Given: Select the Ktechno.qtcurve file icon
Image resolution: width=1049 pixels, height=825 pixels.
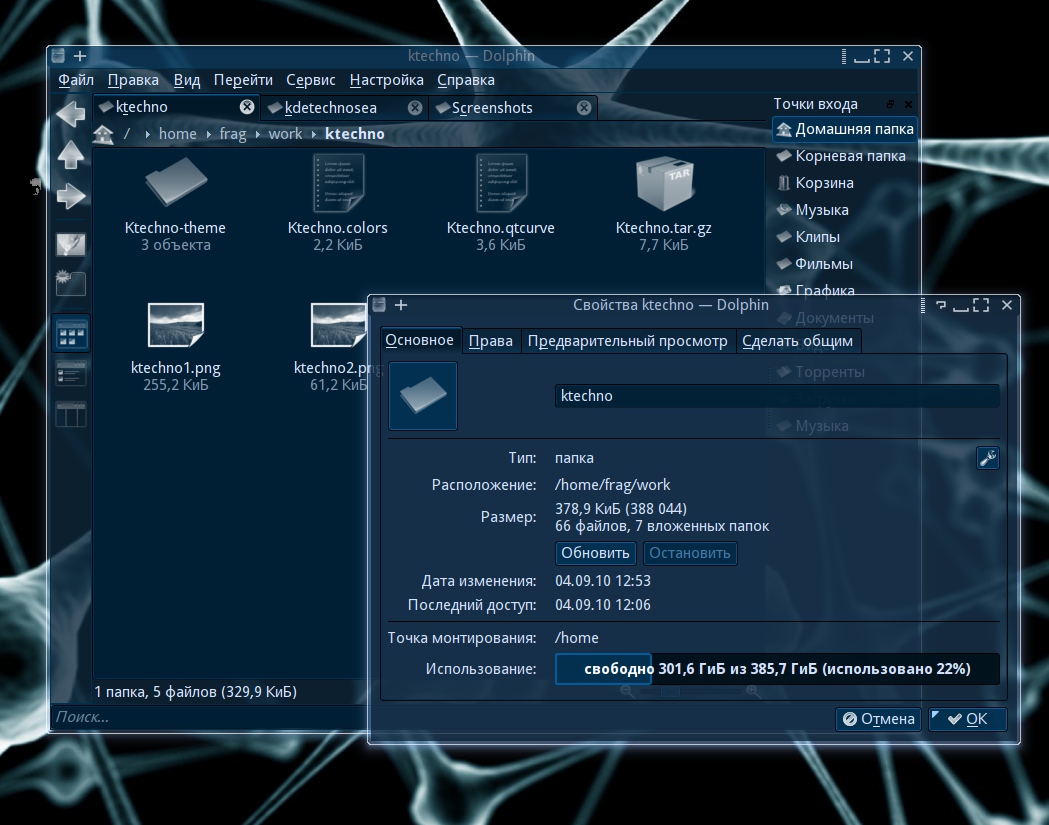Looking at the screenshot, I should (500, 182).
